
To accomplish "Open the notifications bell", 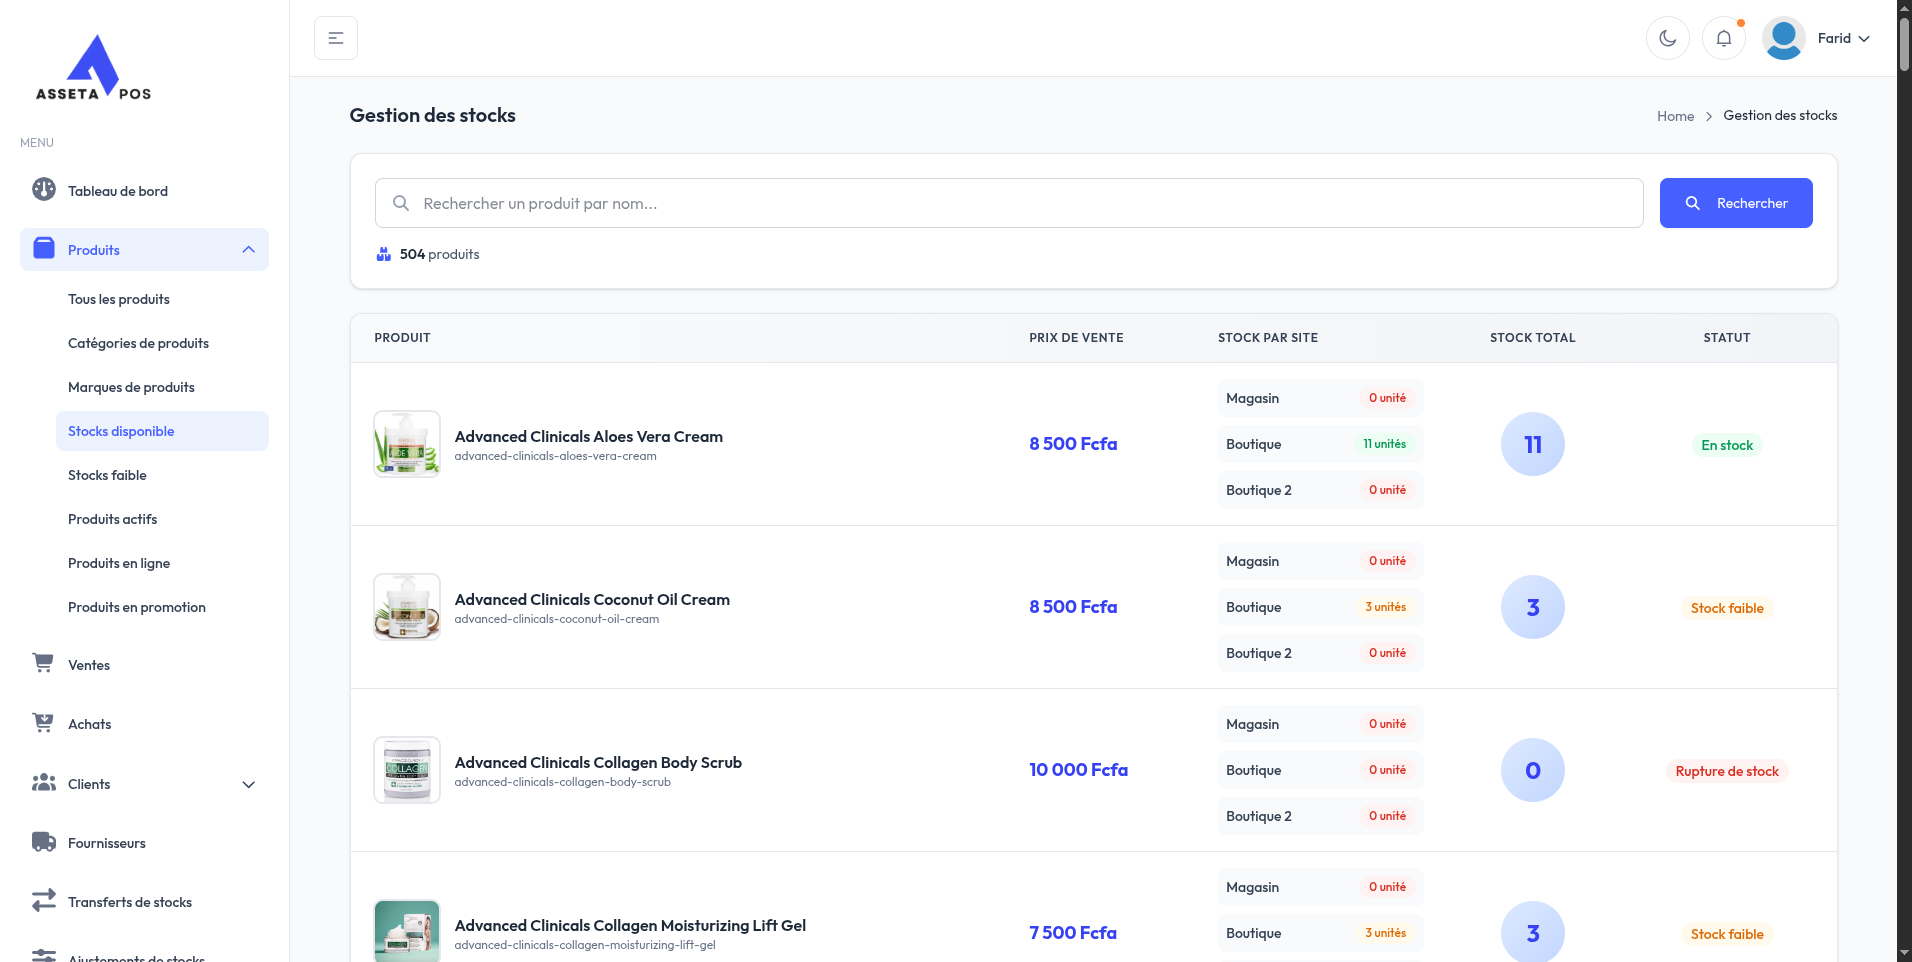I will (x=1723, y=38).
